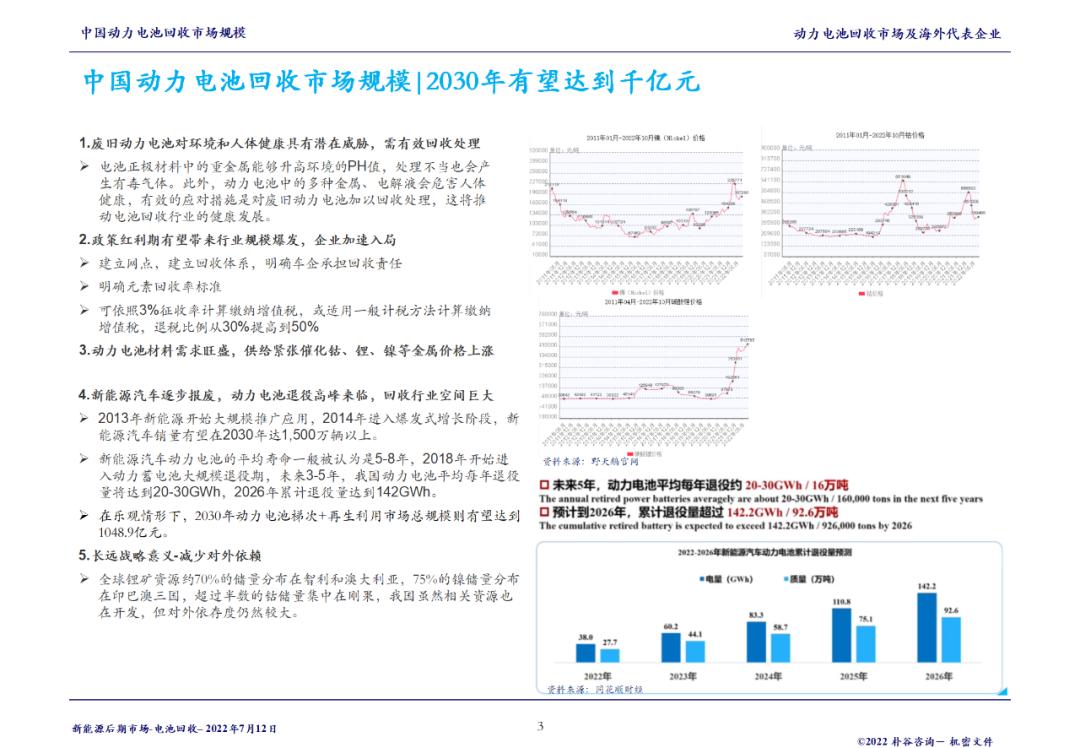
Task: Click axis label 2024年 in bar chart
Action: tap(768, 676)
